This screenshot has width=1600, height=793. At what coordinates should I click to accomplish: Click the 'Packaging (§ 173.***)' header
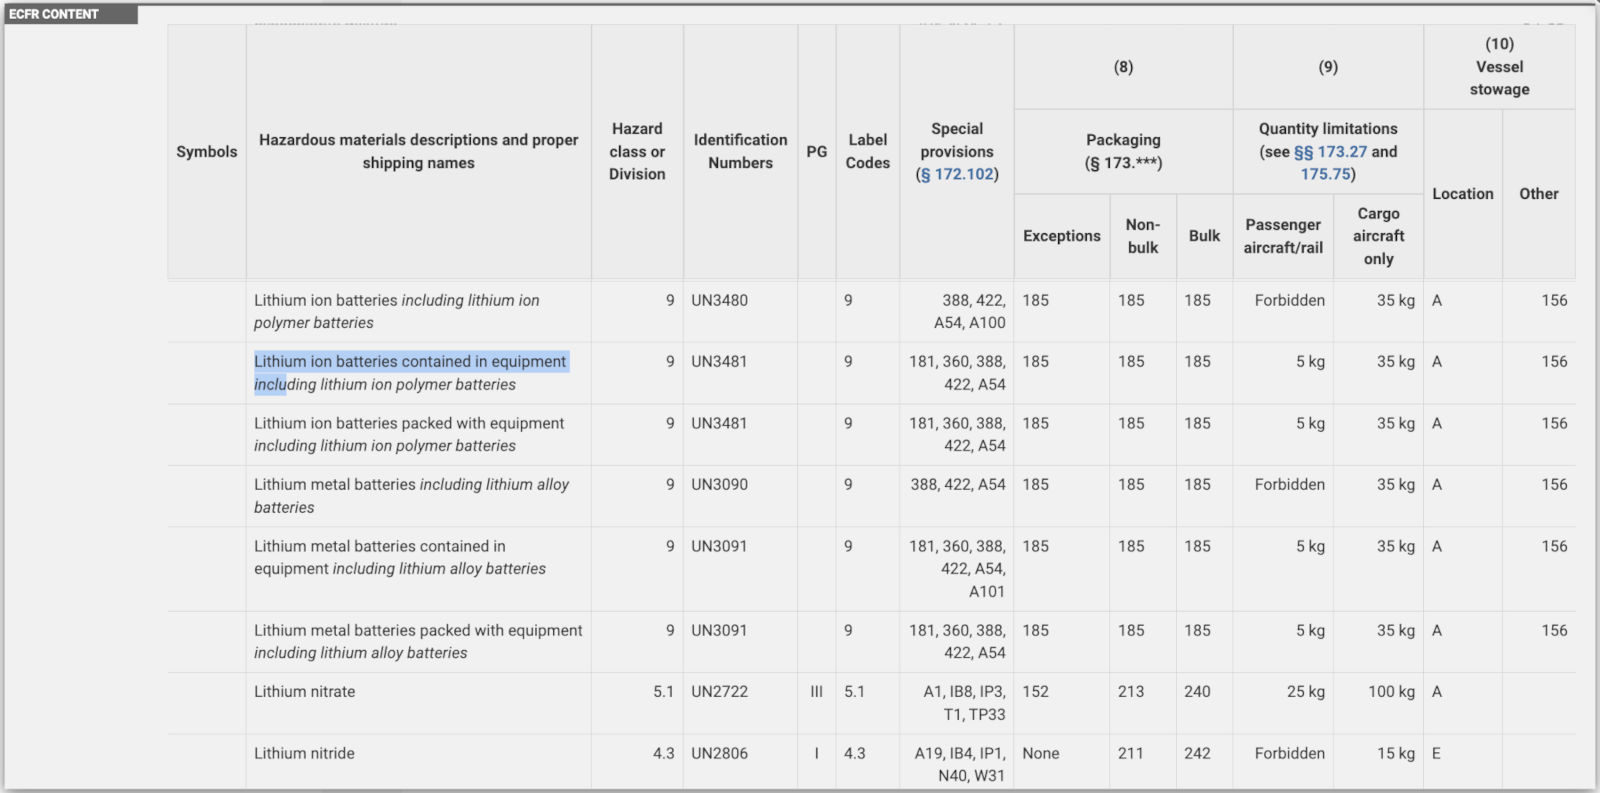click(1124, 152)
